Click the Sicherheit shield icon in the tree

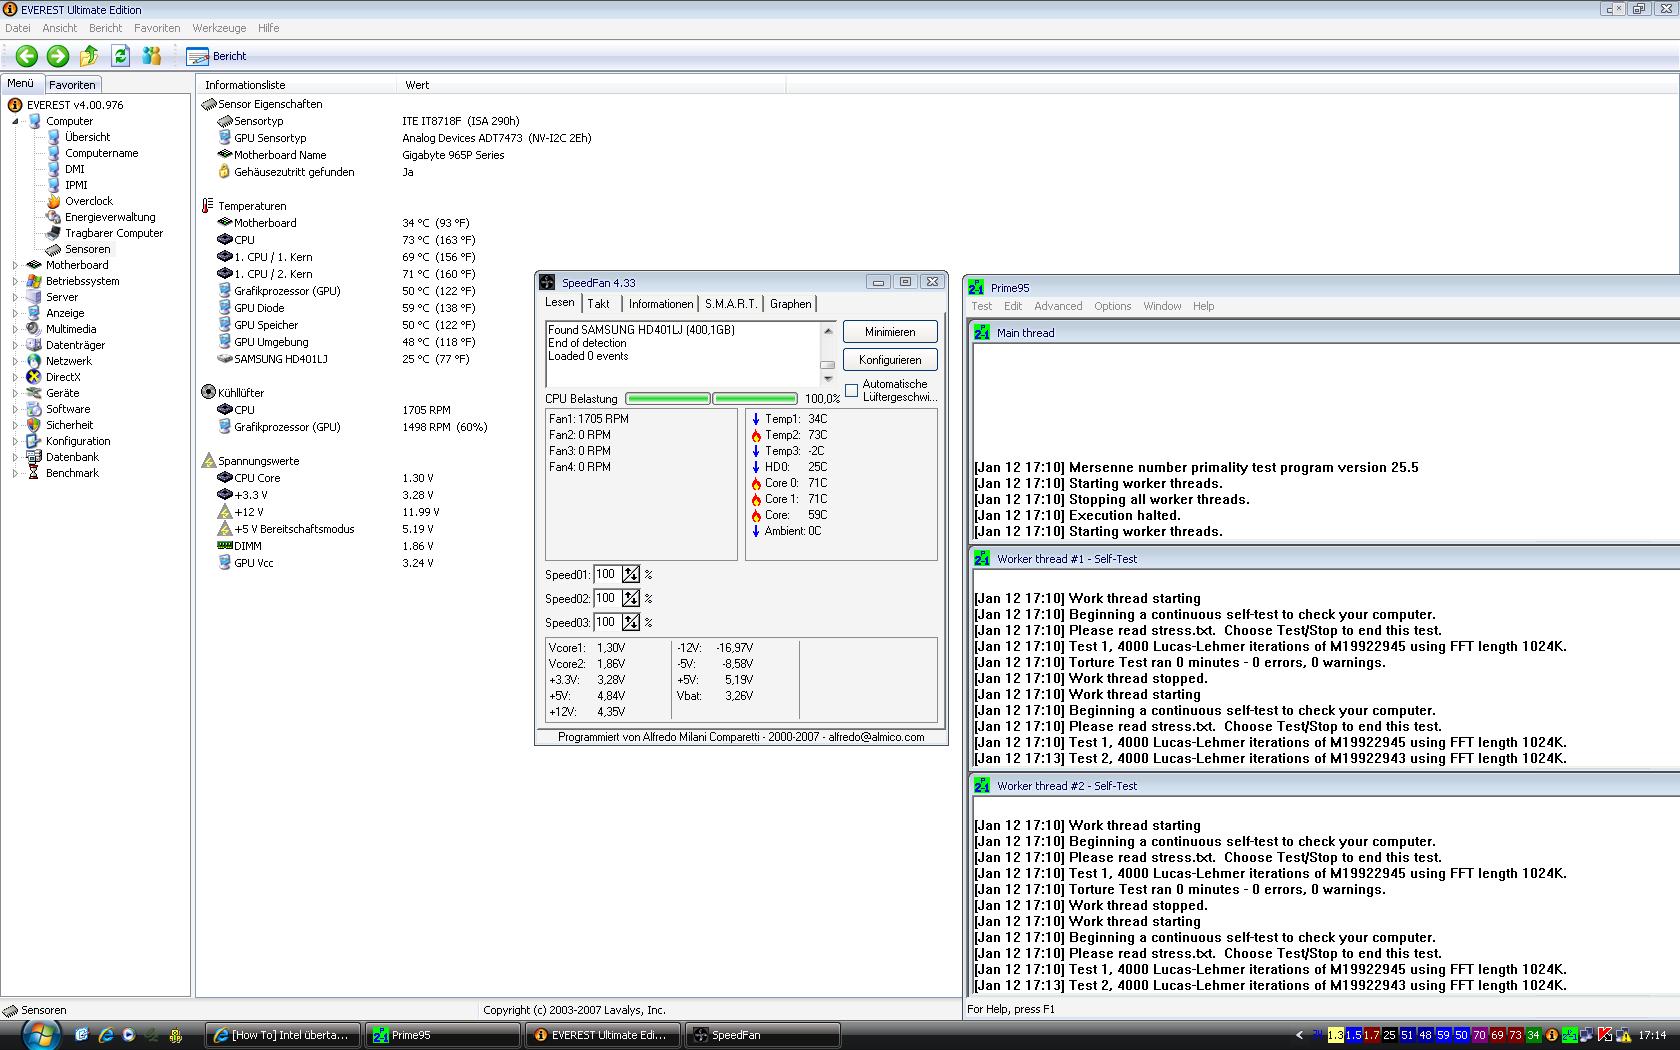(34, 425)
